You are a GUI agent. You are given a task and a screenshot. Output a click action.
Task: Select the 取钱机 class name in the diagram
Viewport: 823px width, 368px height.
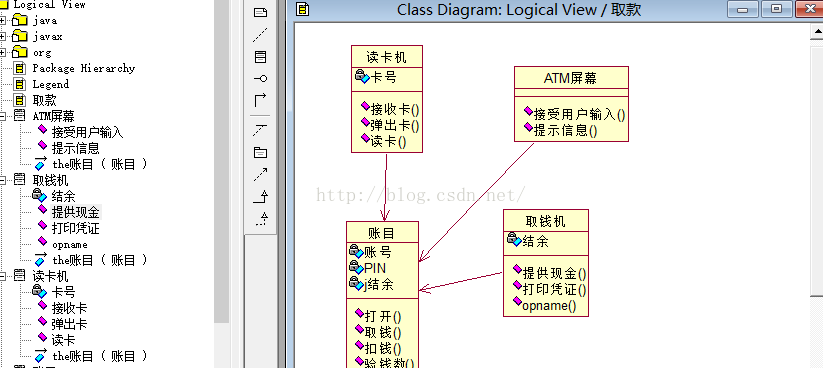(x=545, y=221)
